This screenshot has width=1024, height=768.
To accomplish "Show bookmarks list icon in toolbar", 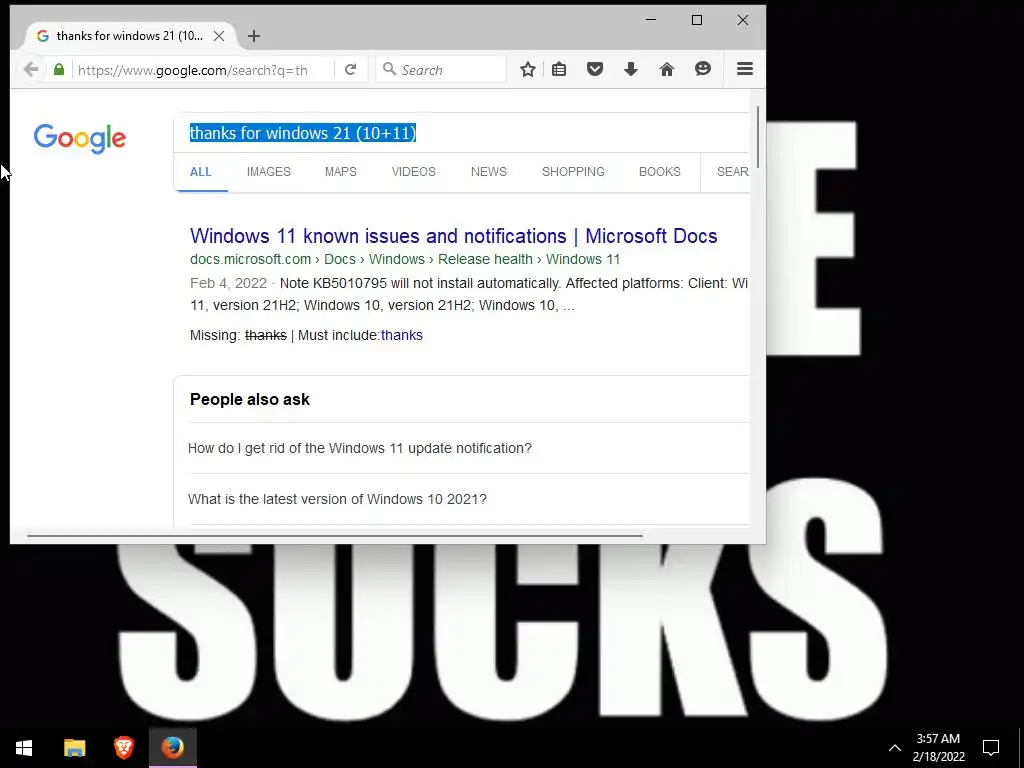I will point(559,69).
